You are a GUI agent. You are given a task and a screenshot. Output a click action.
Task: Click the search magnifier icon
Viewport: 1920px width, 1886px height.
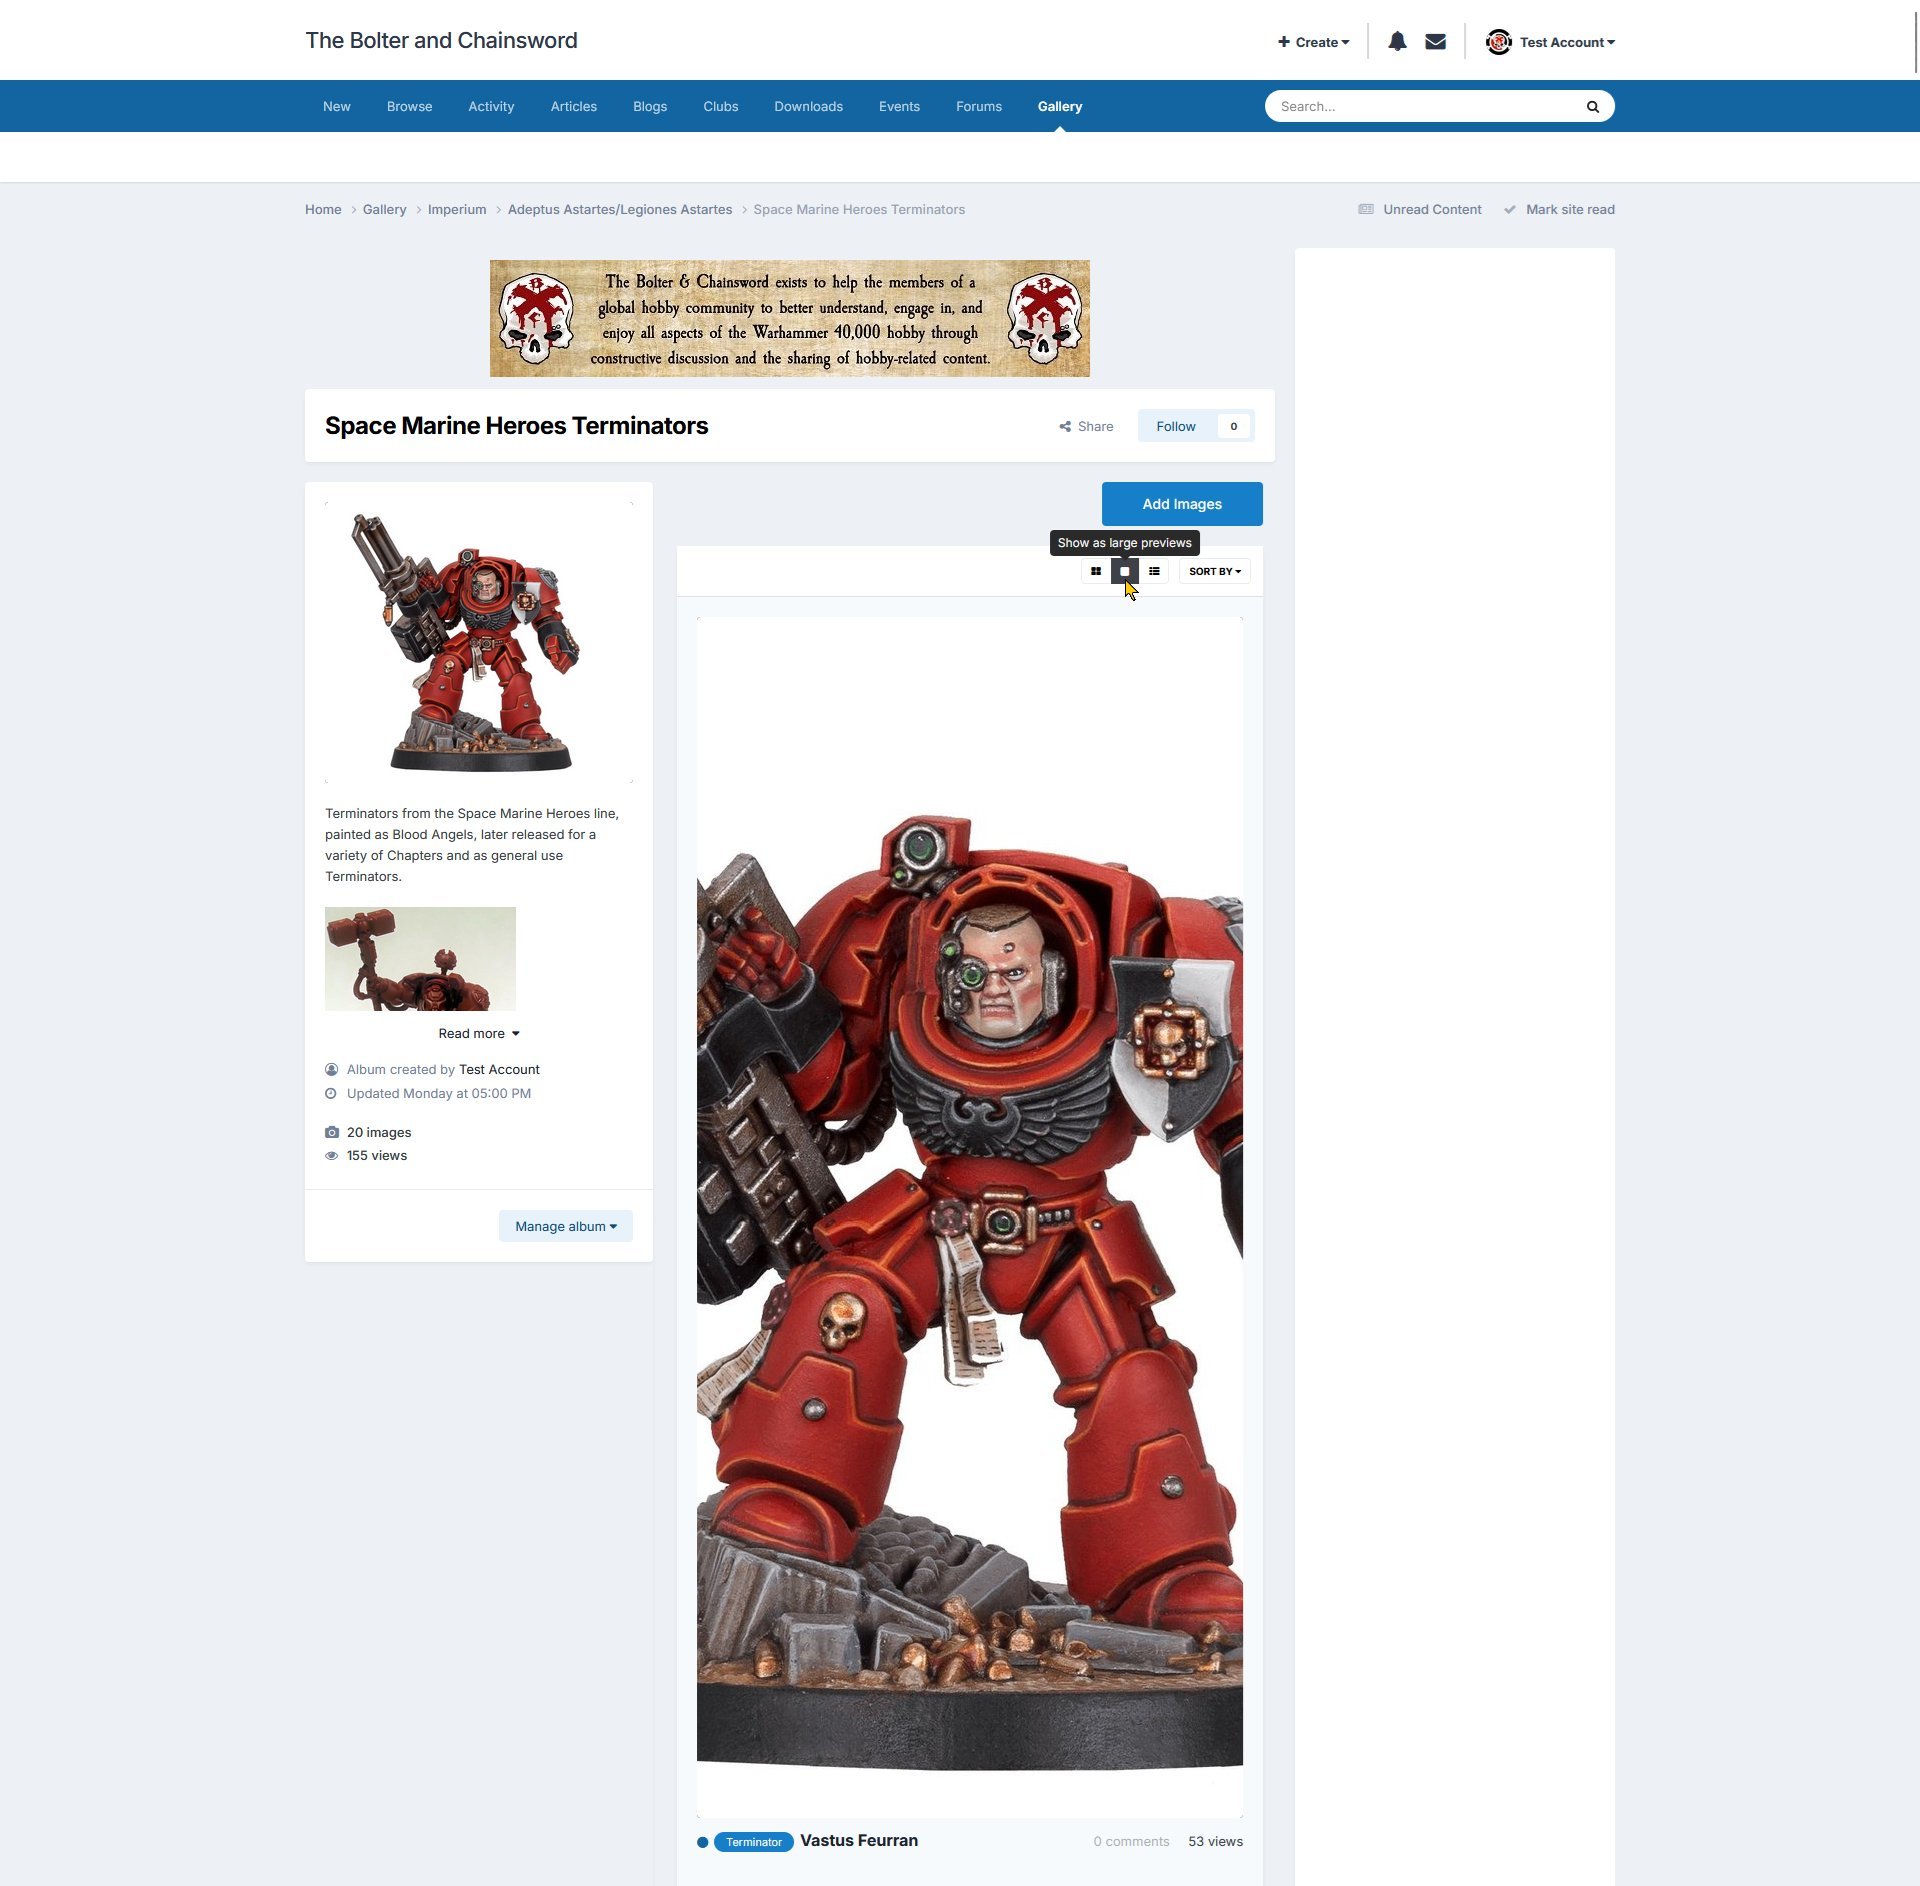1592,107
